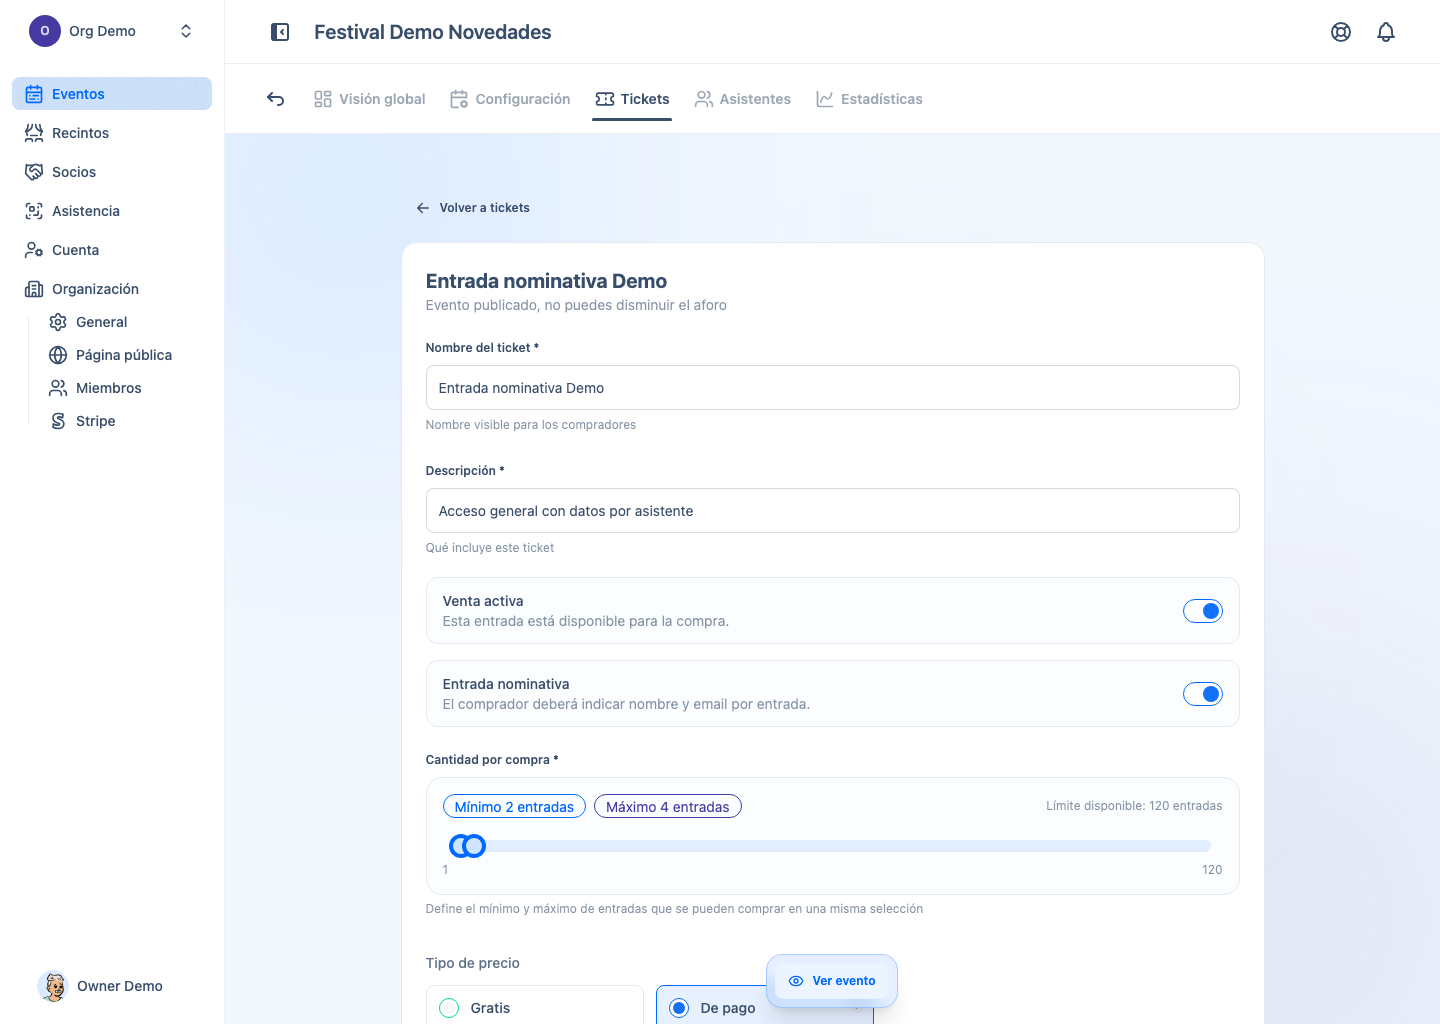Click the Asistencia scan icon
The image size is (1440, 1024).
point(34,211)
